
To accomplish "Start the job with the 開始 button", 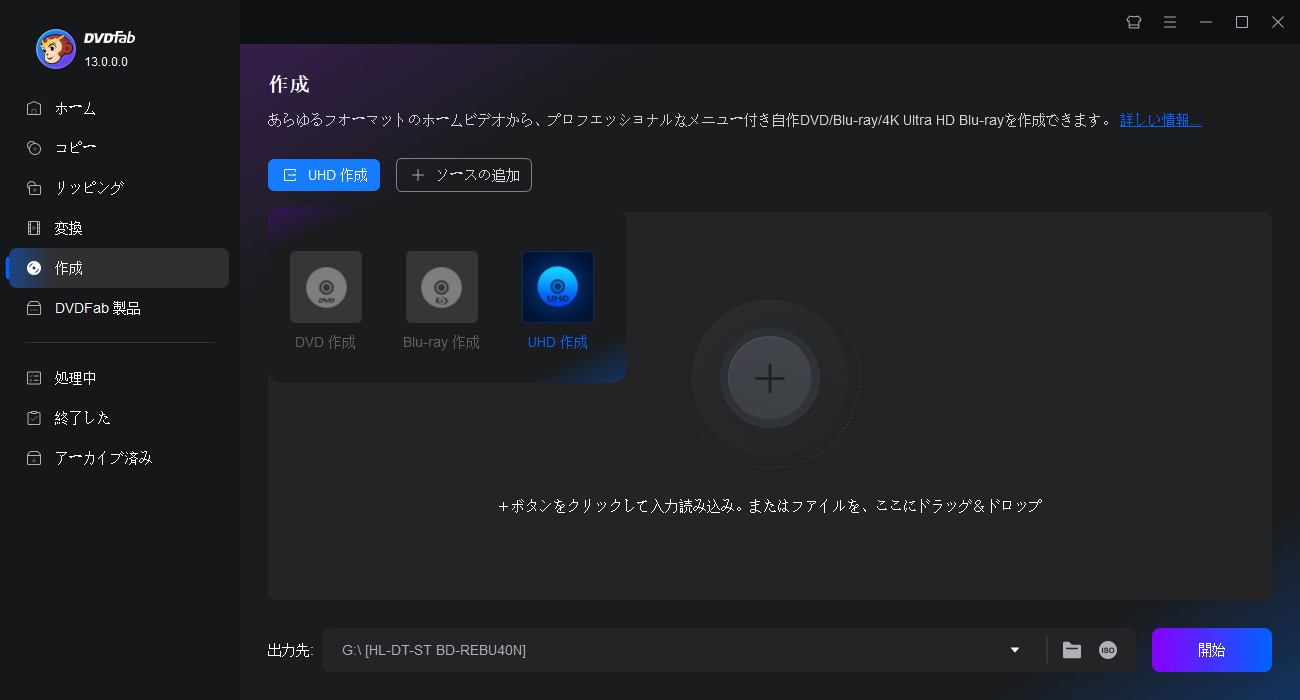I will pyautogui.click(x=1212, y=650).
